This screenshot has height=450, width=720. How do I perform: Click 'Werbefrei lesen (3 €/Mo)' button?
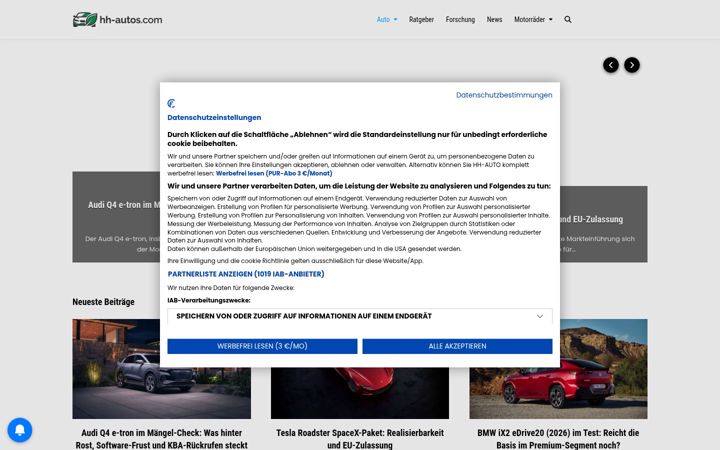(x=262, y=346)
